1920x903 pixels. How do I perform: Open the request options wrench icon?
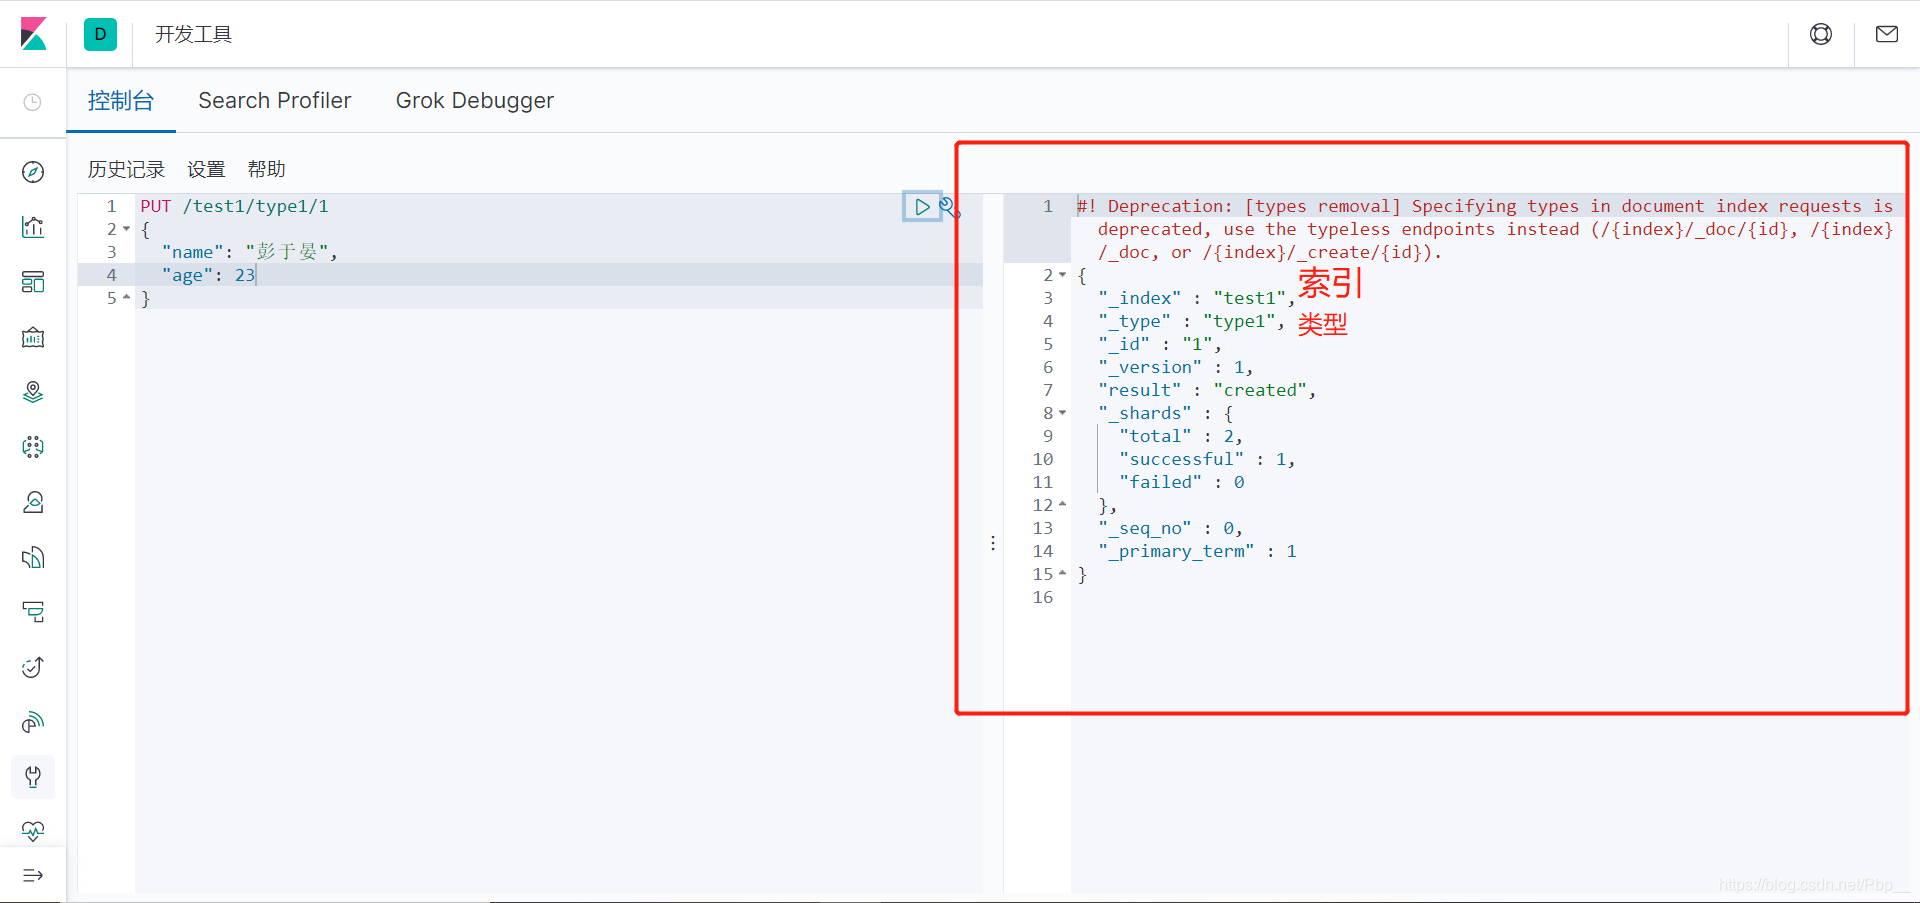click(950, 207)
